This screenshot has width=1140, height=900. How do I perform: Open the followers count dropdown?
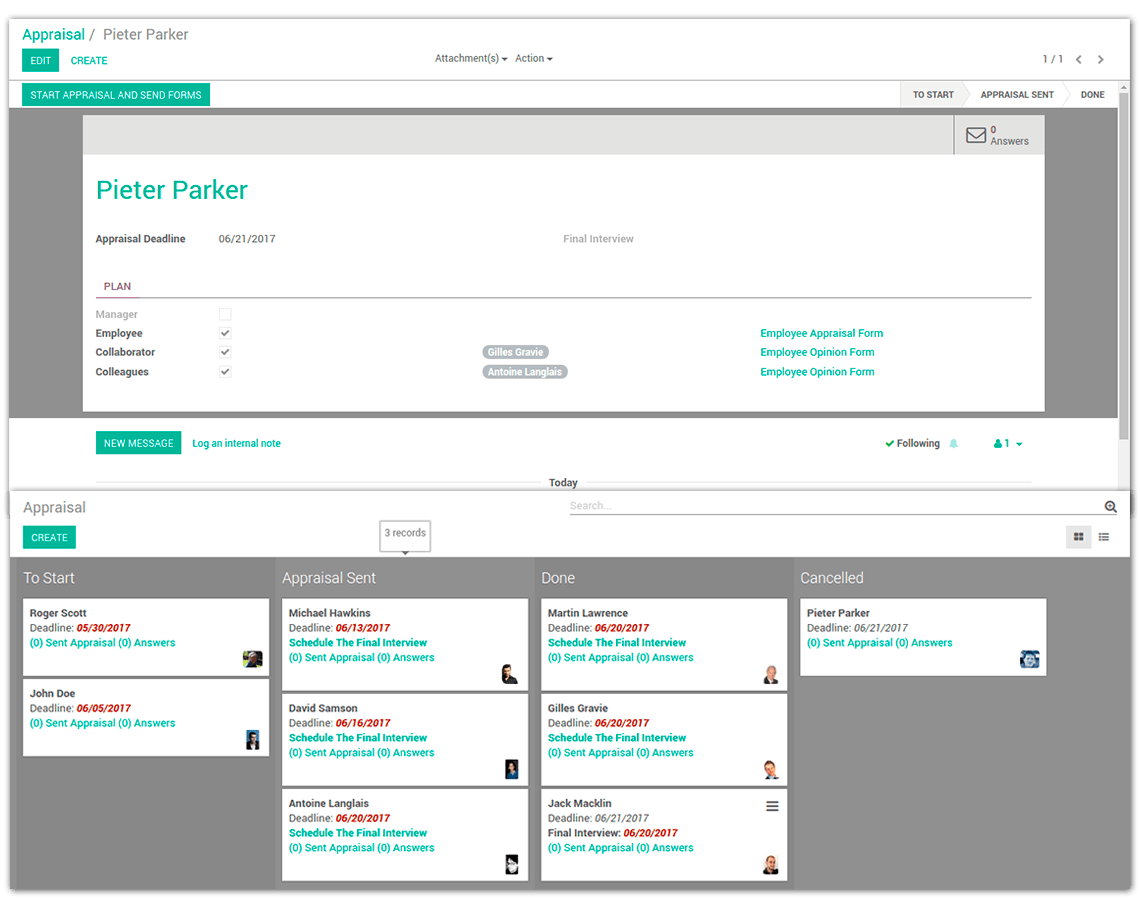1008,444
